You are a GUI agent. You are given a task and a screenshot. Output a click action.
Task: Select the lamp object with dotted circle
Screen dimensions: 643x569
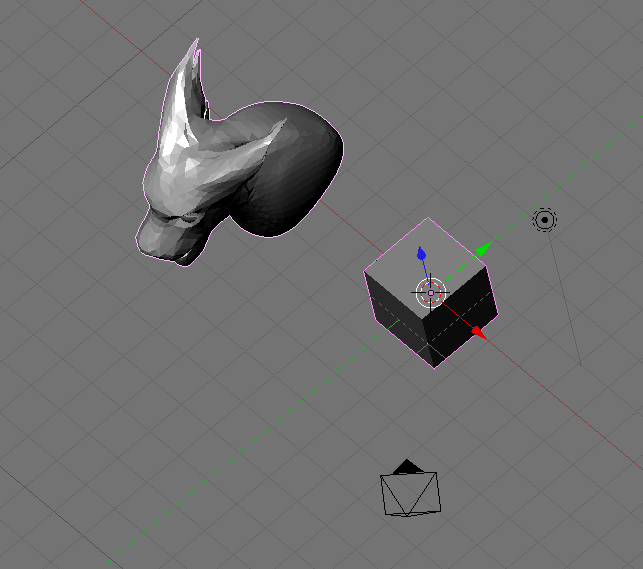coord(545,220)
